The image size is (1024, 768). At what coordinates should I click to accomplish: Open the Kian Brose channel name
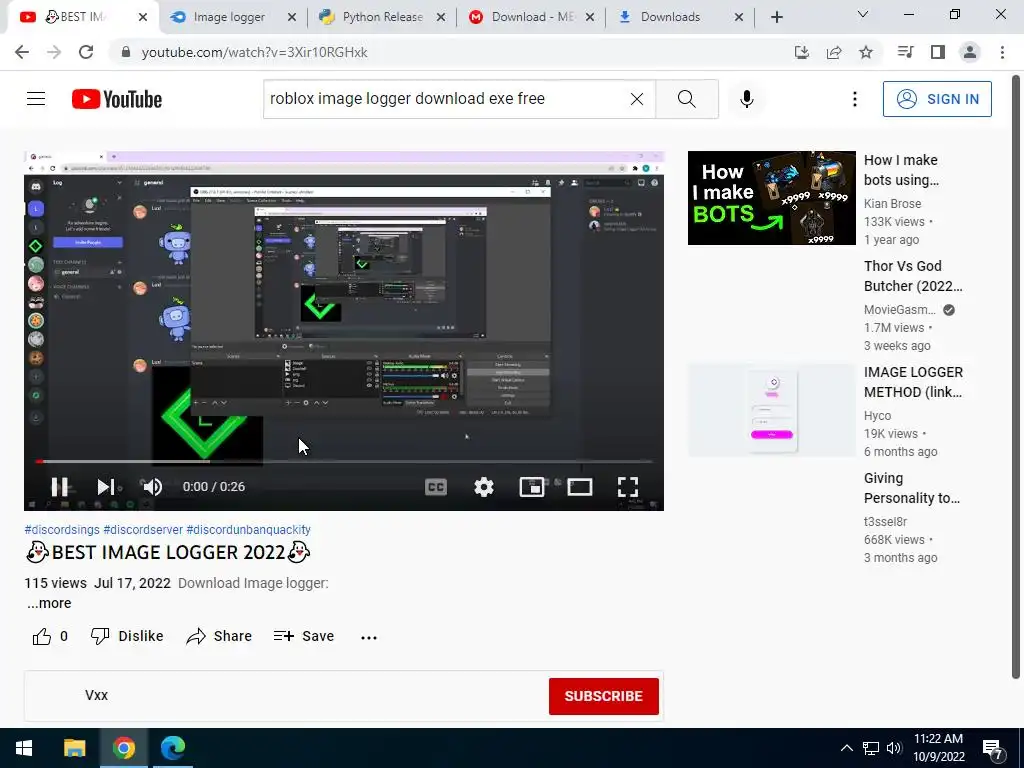[892, 204]
